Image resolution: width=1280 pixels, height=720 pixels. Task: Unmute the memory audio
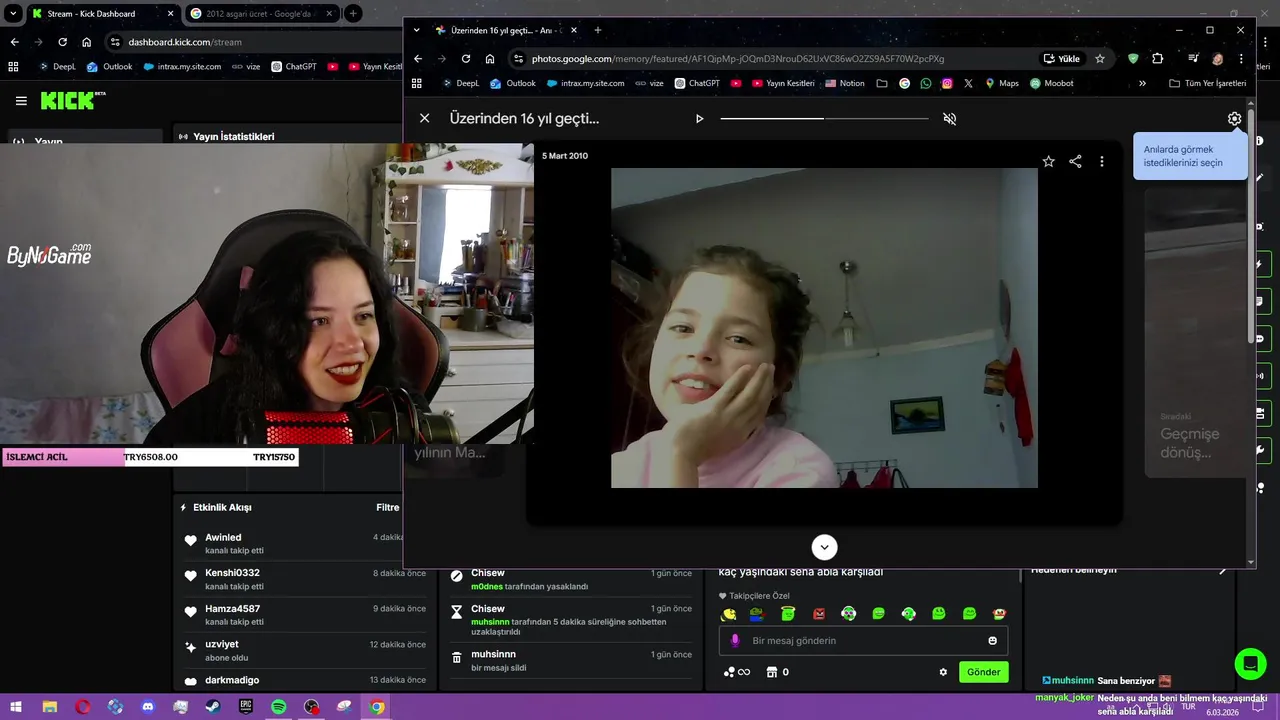click(x=950, y=118)
